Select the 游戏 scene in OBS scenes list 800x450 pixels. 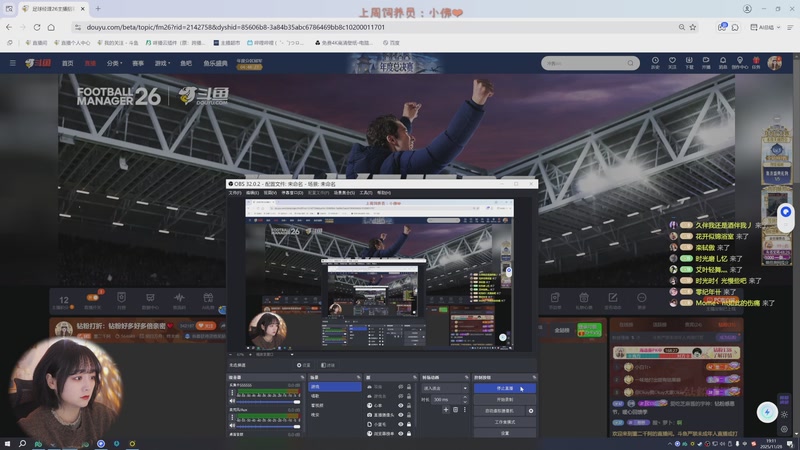coord(335,387)
